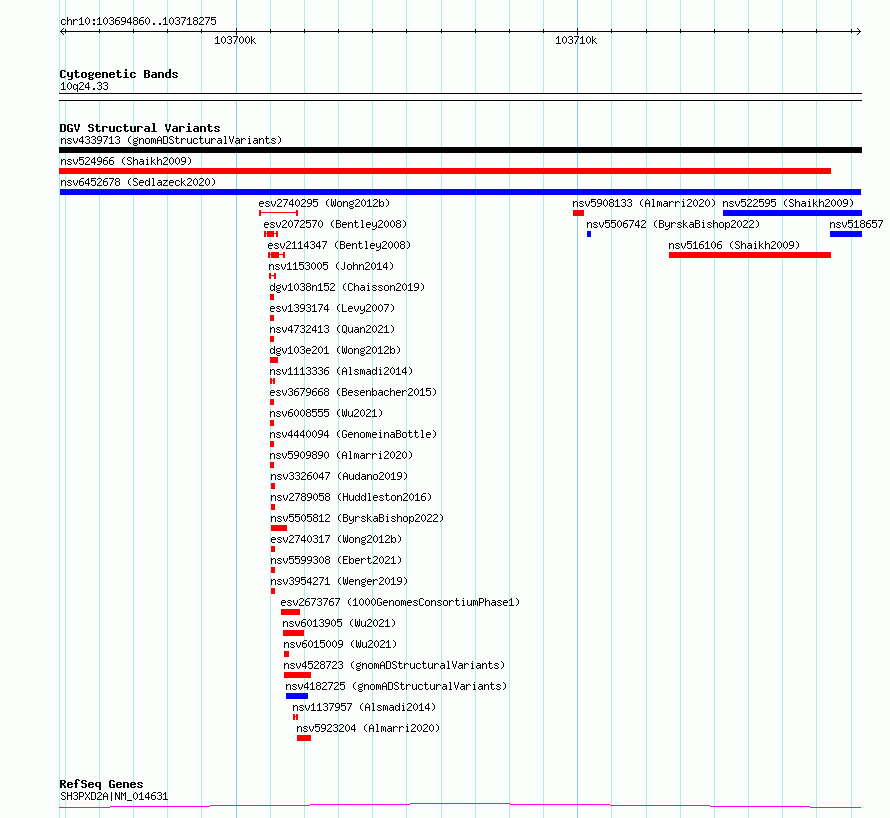This screenshot has width=890, height=818.
Task: Select nsv5909890 (Almarri2020) label
Action: click(x=341, y=455)
